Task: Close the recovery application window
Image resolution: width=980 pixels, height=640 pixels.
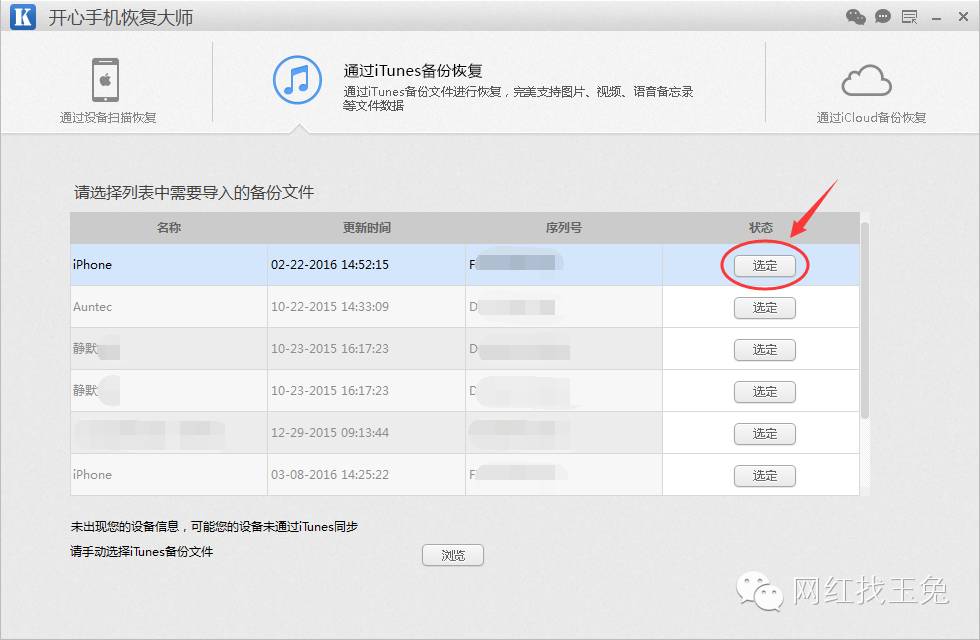Action: coord(963,17)
